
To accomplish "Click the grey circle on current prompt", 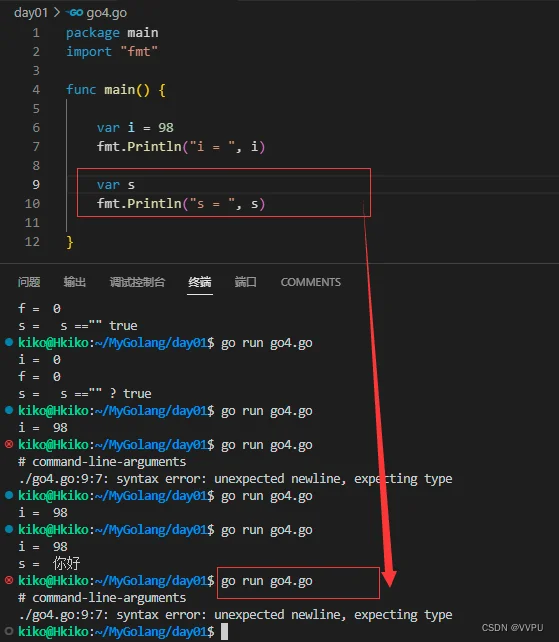I will [9, 631].
